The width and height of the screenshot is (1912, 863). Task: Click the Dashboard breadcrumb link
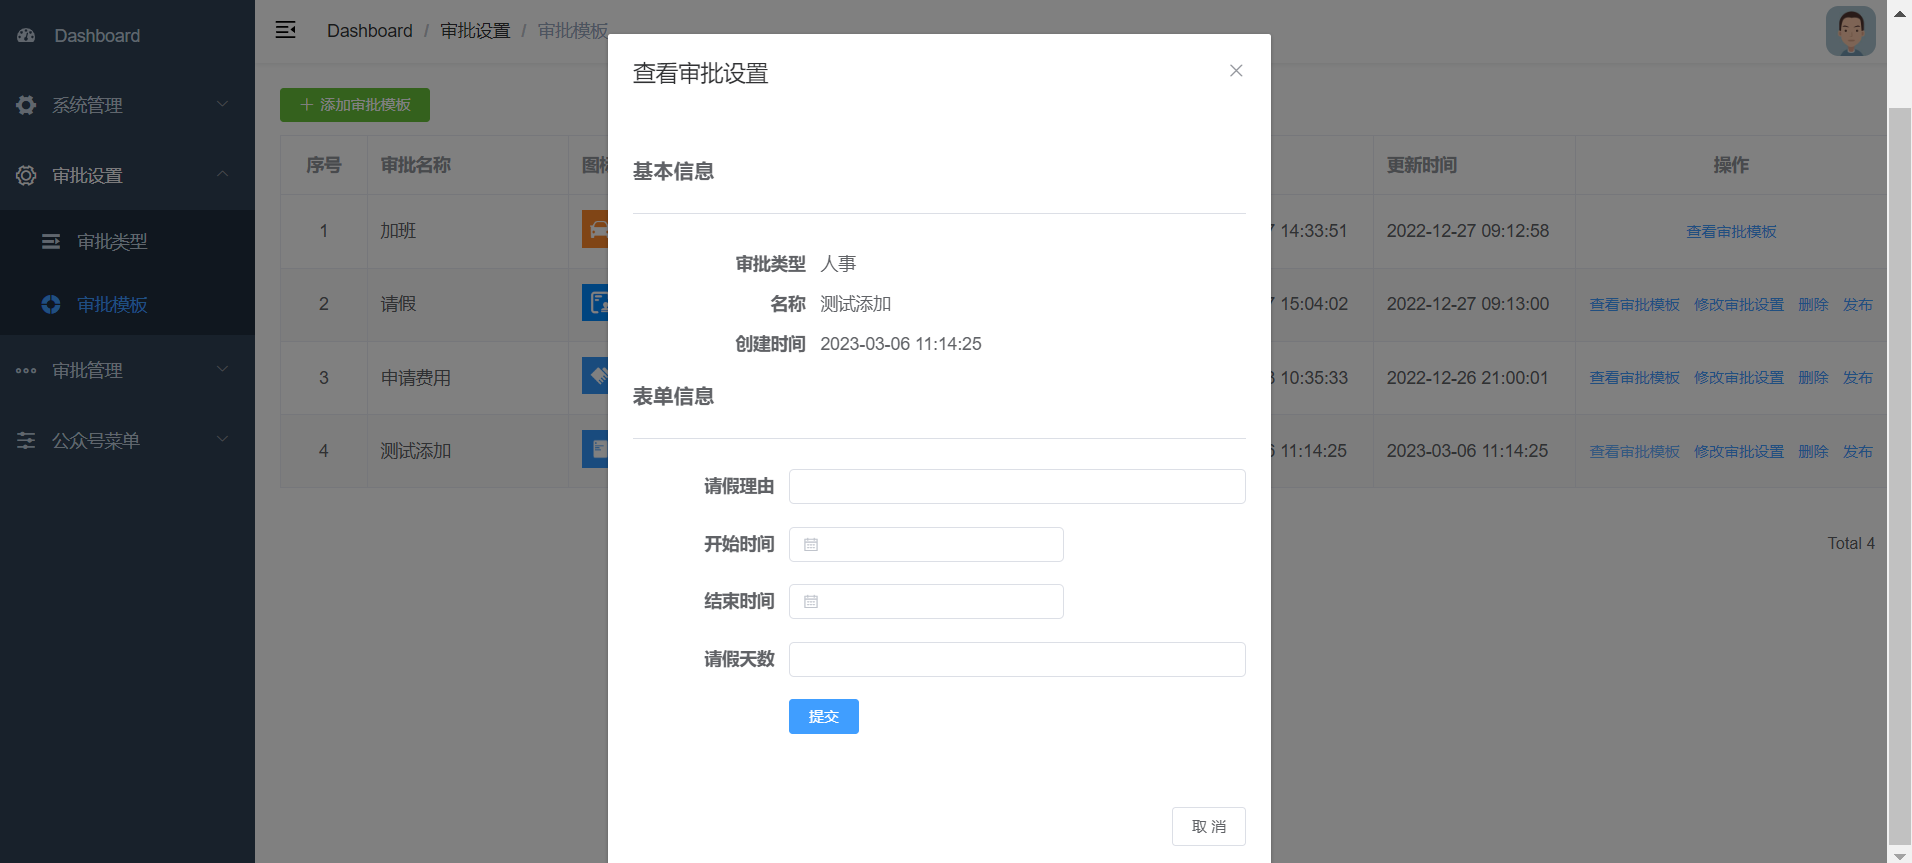click(369, 31)
